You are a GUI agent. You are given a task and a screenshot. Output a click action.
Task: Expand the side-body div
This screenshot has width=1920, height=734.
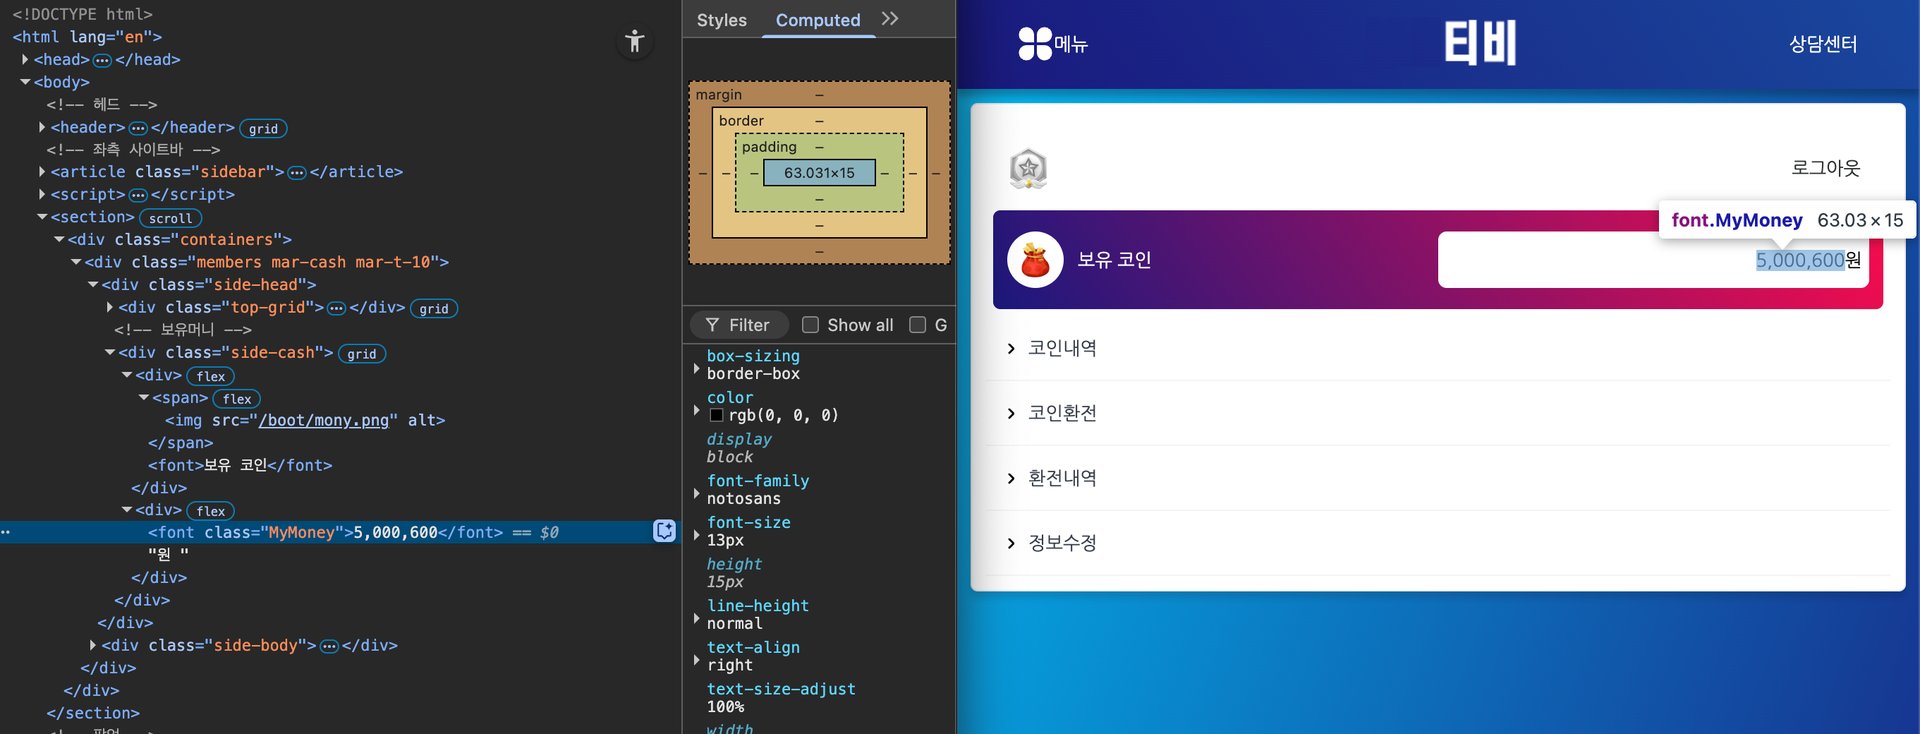coord(93,645)
